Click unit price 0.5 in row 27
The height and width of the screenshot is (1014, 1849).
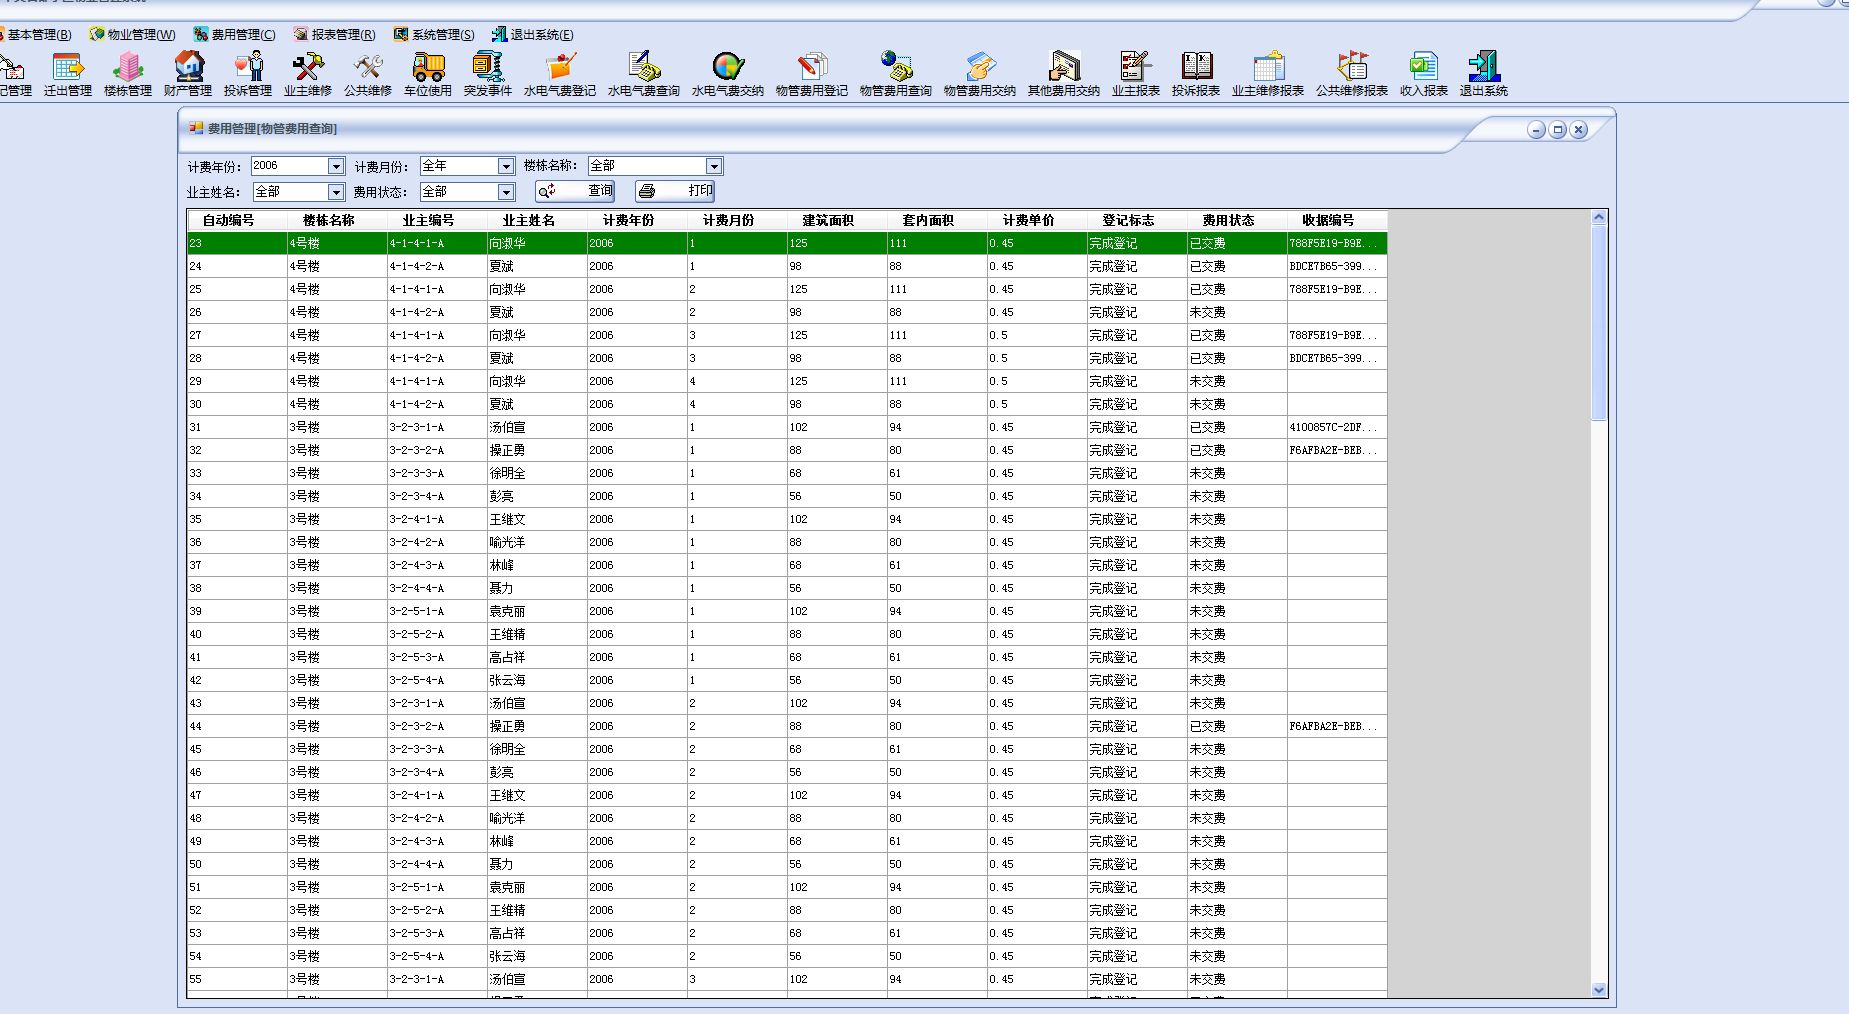pos(1037,335)
